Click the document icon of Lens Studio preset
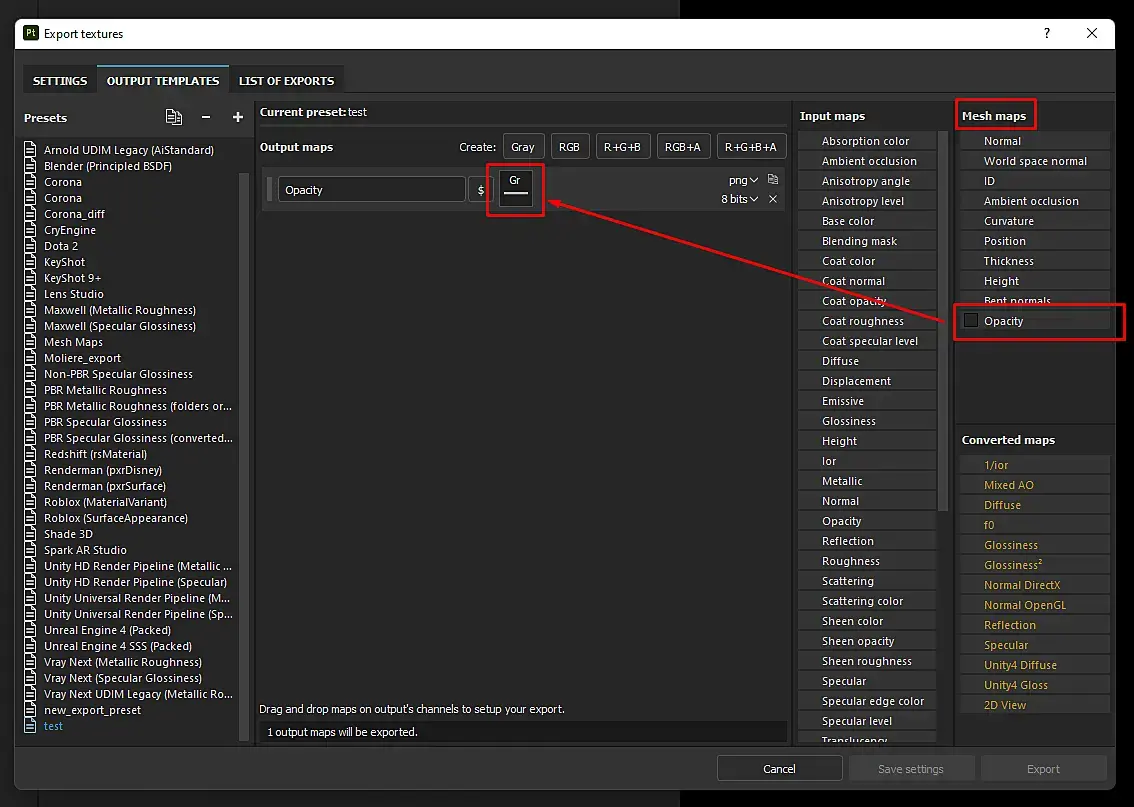The image size is (1134, 807). [30, 294]
